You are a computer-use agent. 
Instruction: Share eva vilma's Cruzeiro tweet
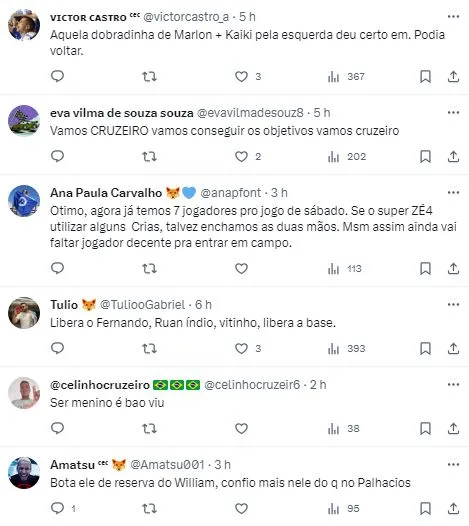453,157
